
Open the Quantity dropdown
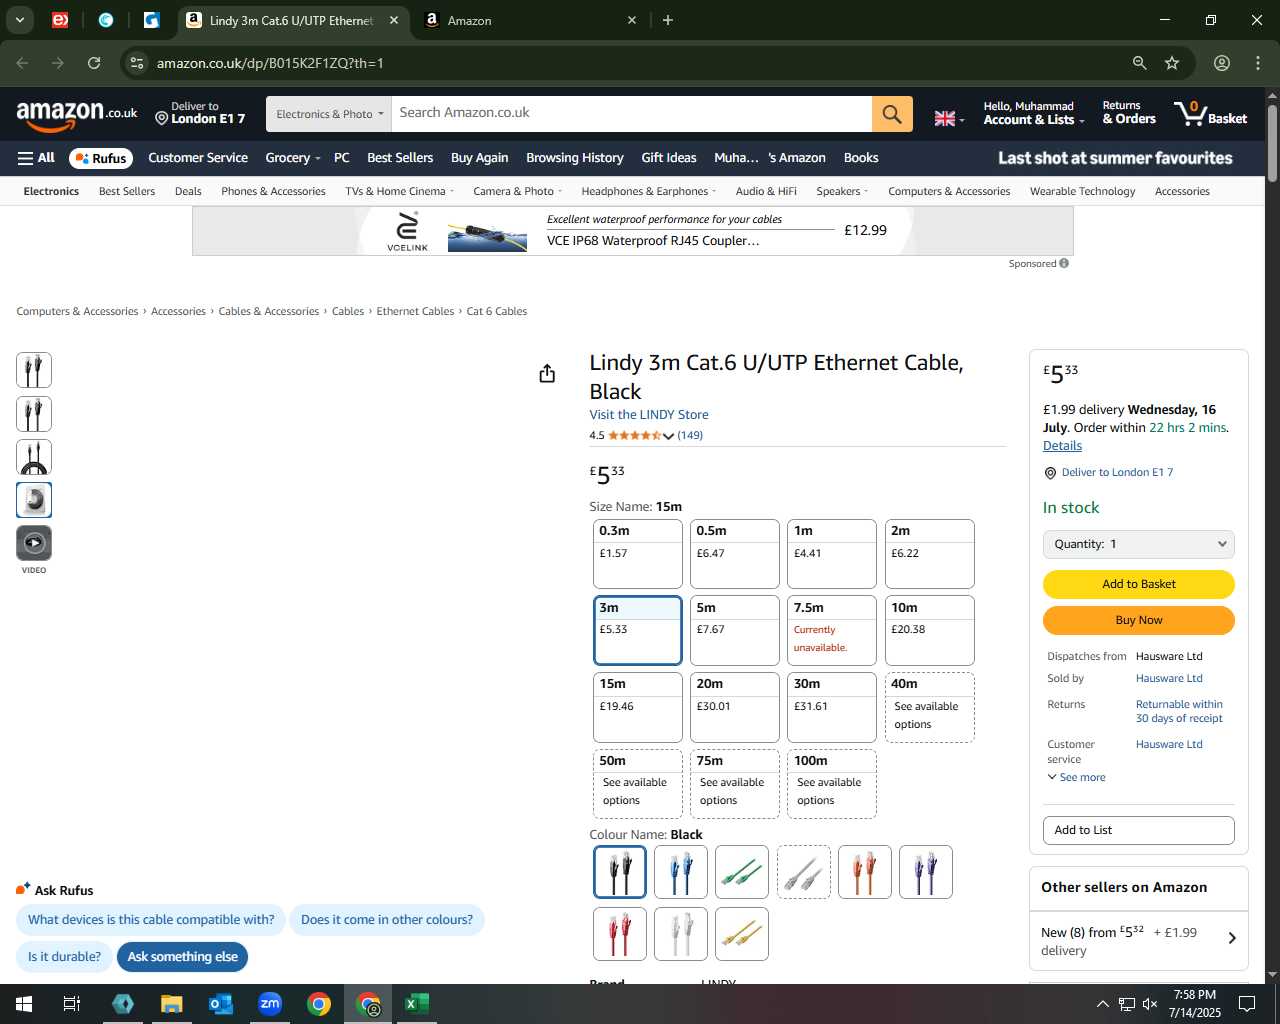(1139, 544)
